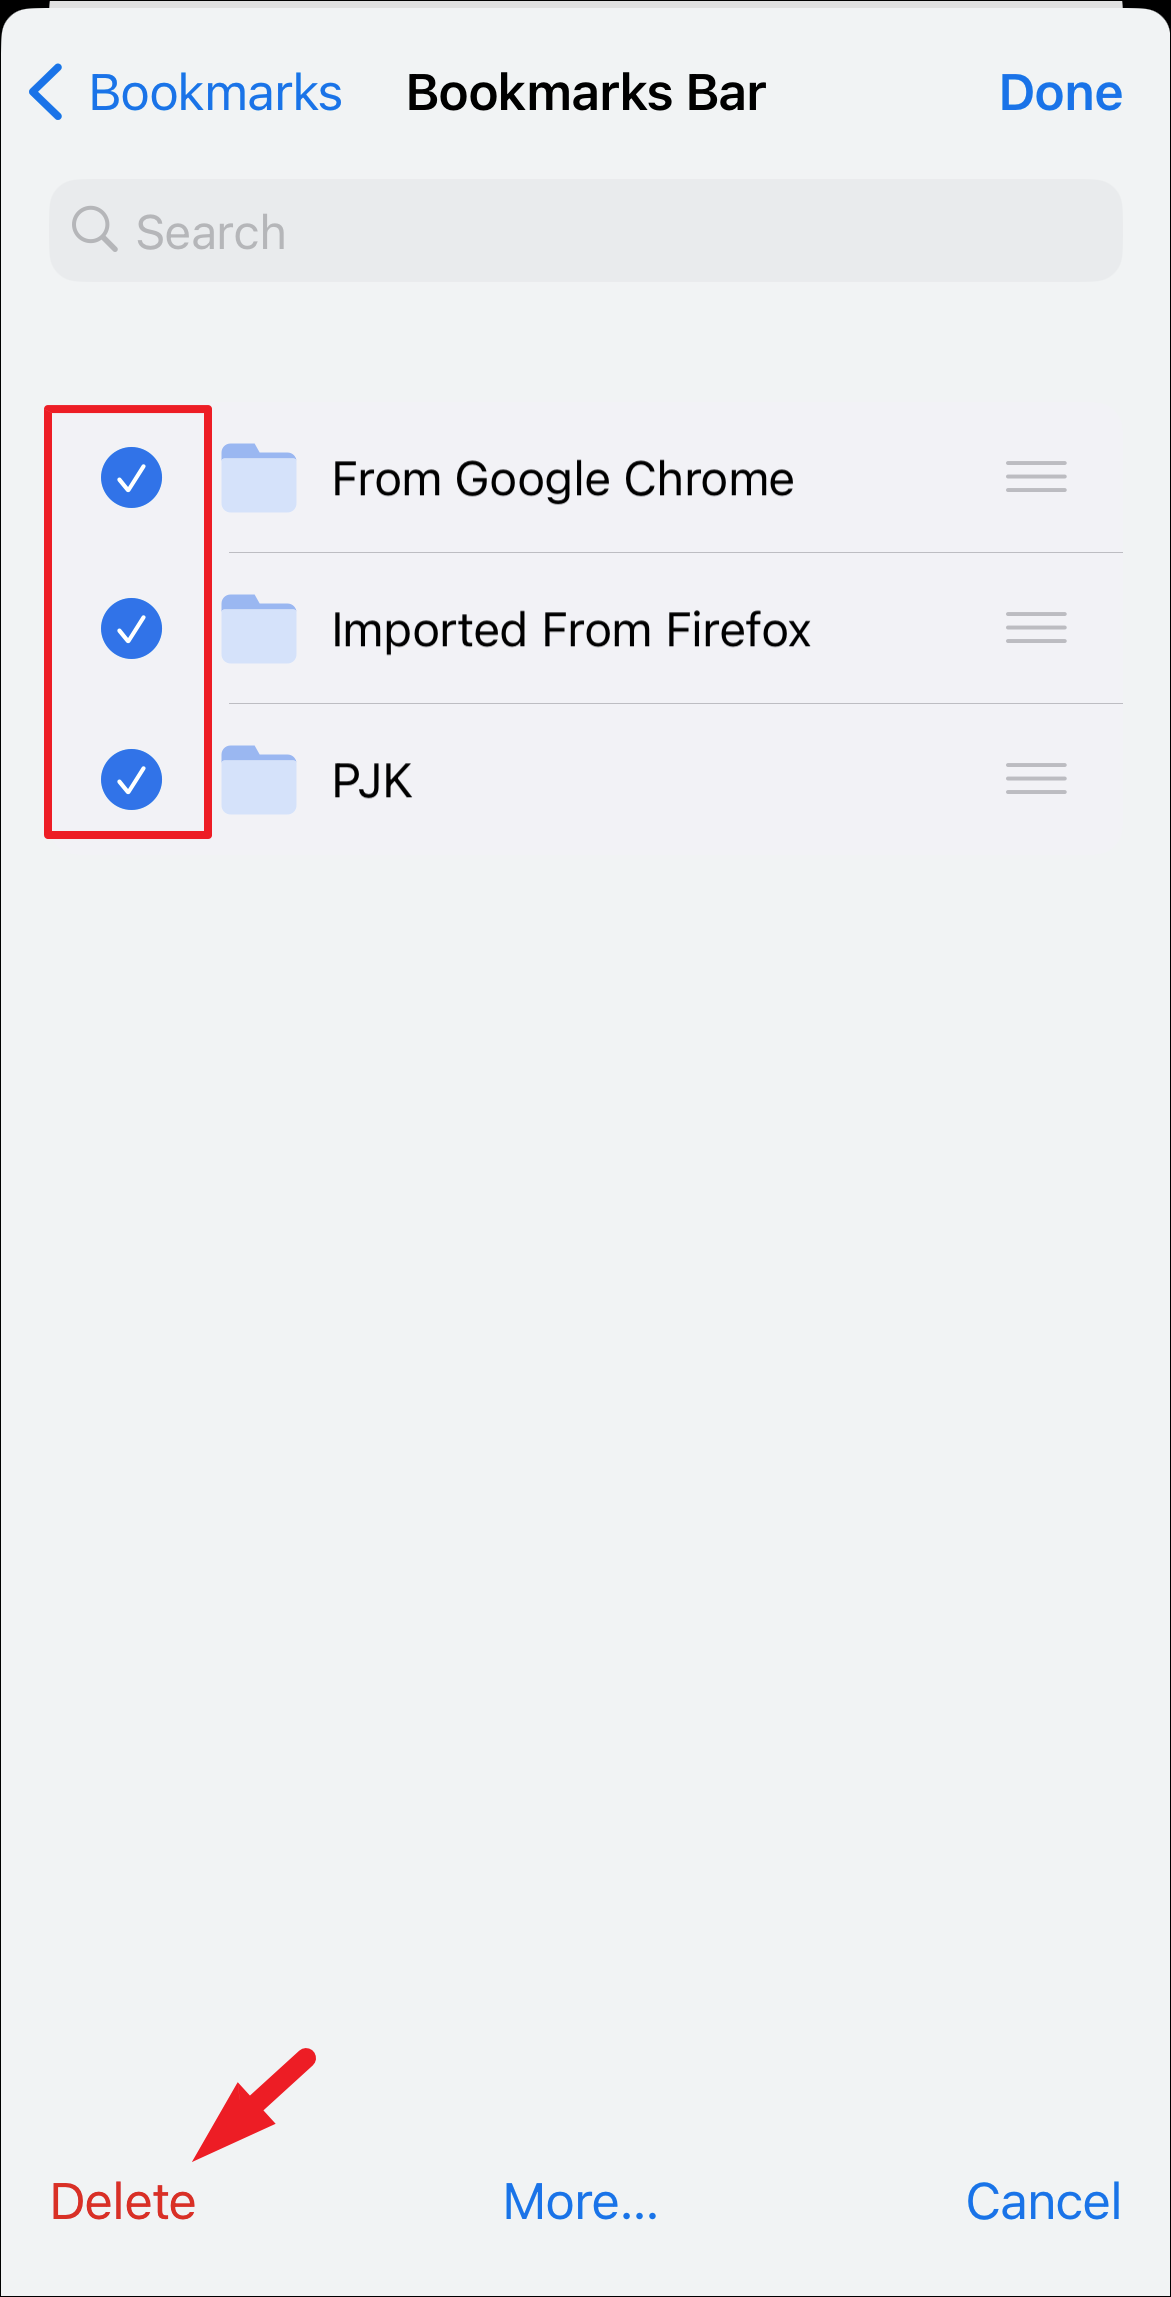The width and height of the screenshot is (1171, 2297).
Task: Open the Imported From Firefox folder icon
Action: tap(258, 629)
